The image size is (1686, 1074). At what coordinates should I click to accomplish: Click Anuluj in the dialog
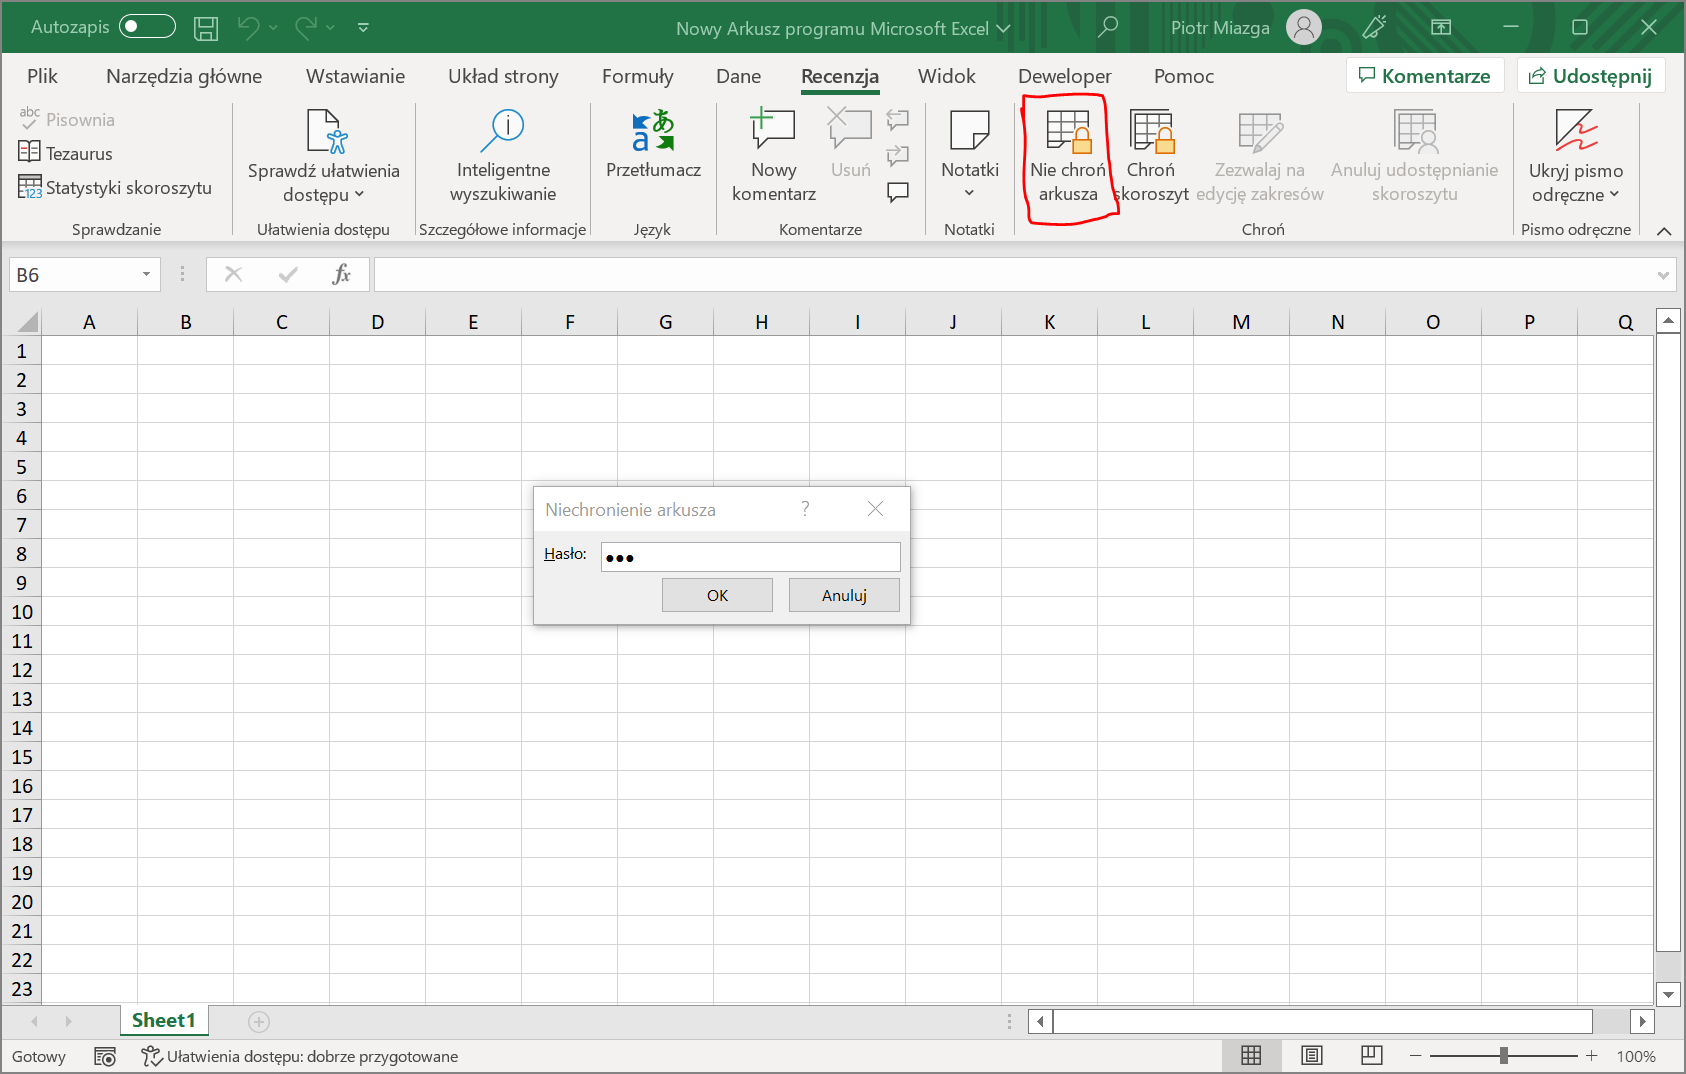844,595
